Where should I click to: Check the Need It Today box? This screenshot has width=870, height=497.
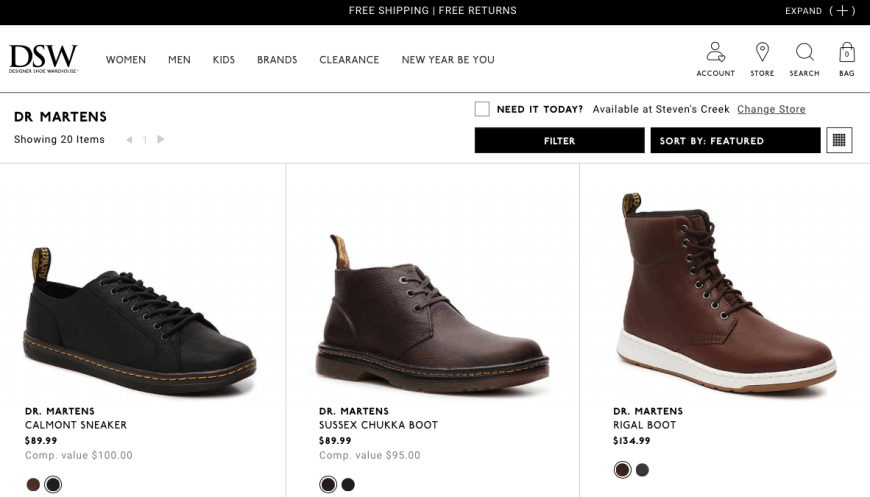pyautogui.click(x=482, y=109)
